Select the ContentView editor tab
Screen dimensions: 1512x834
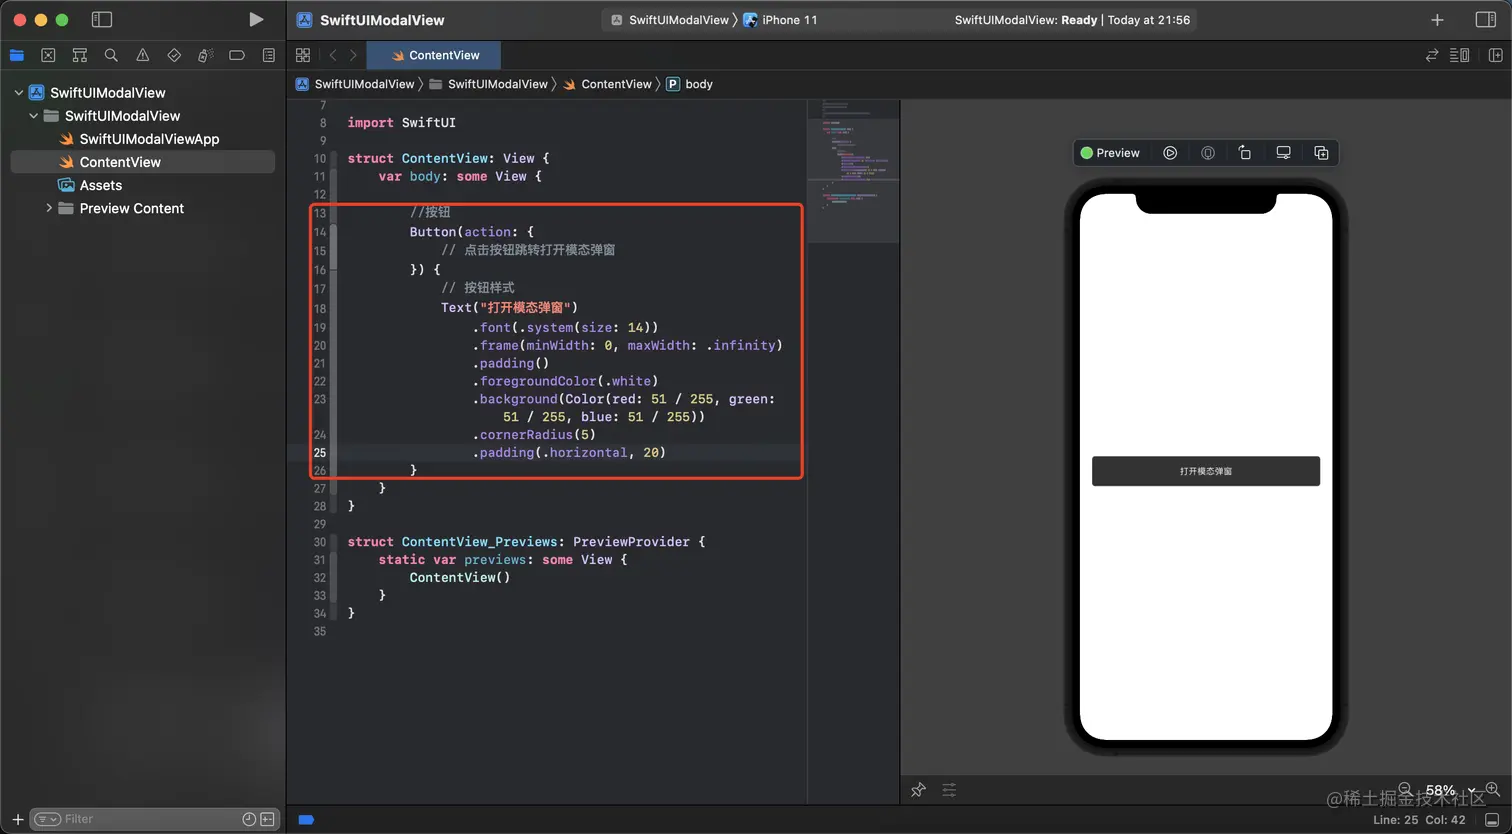[434, 55]
